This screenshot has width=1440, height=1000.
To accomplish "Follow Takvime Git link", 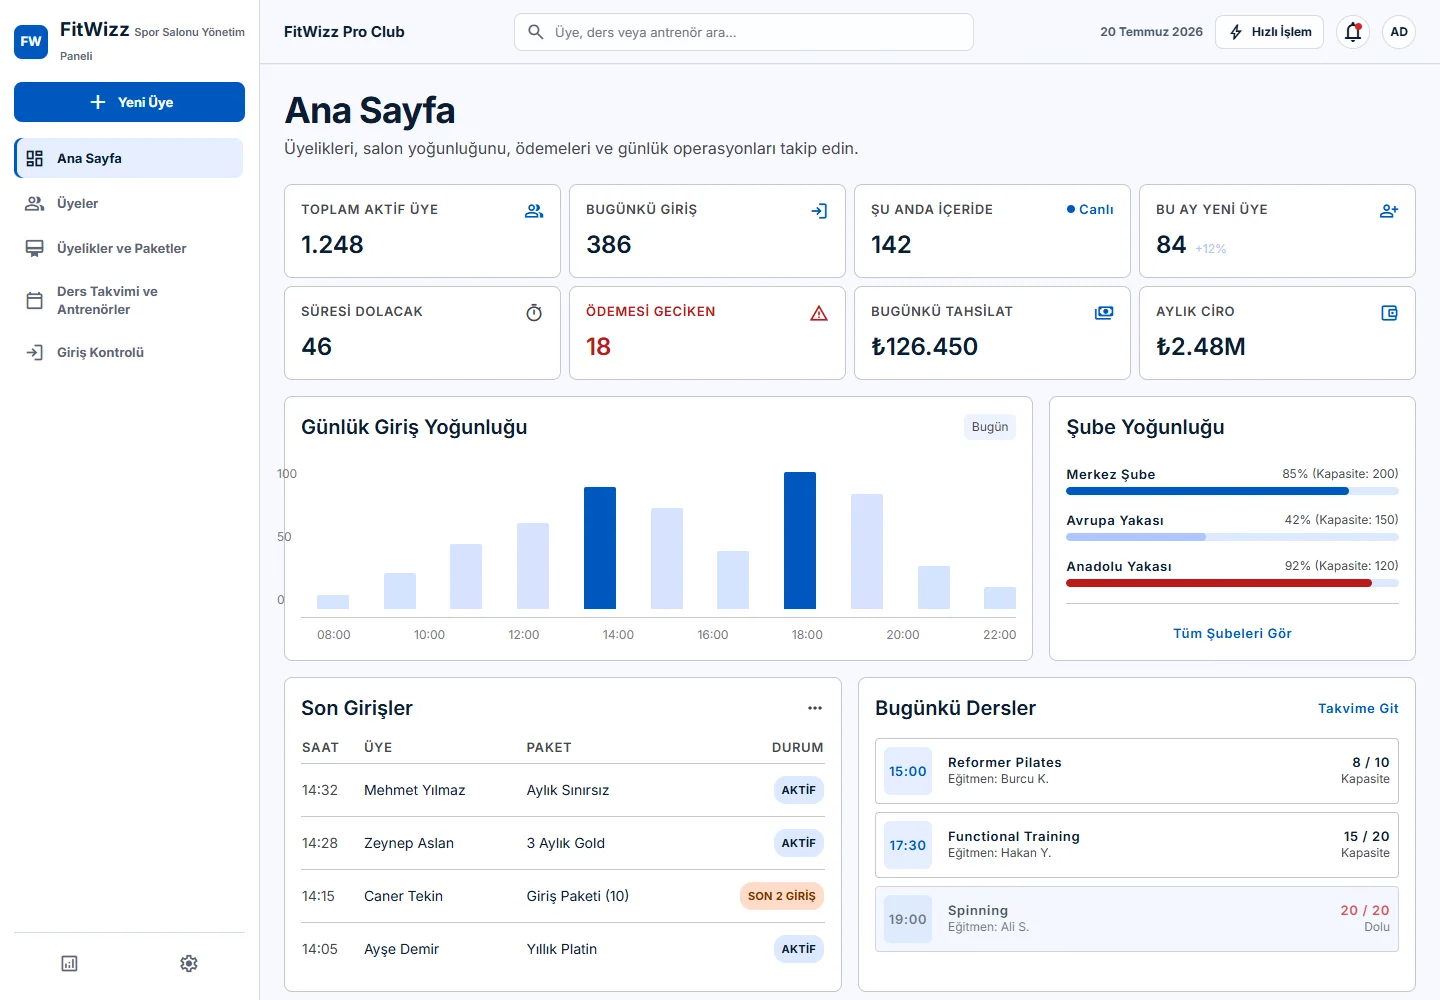I will (x=1358, y=708).
